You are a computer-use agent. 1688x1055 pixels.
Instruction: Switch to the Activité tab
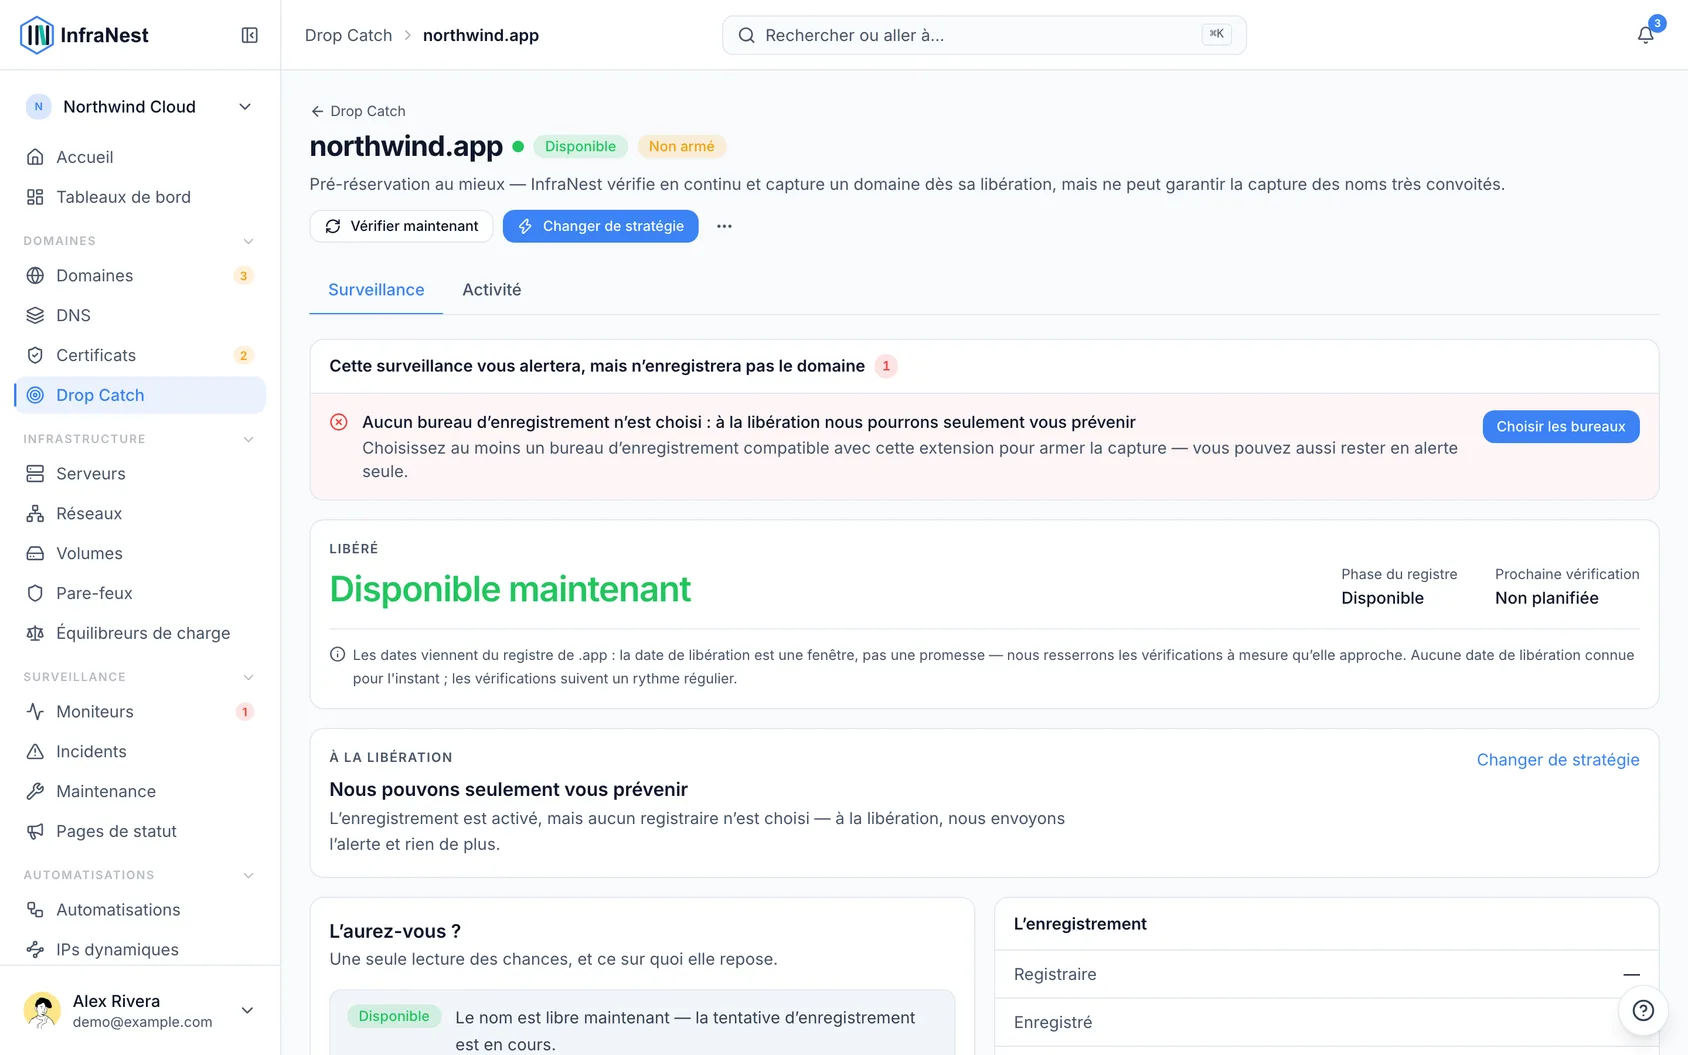[492, 290]
